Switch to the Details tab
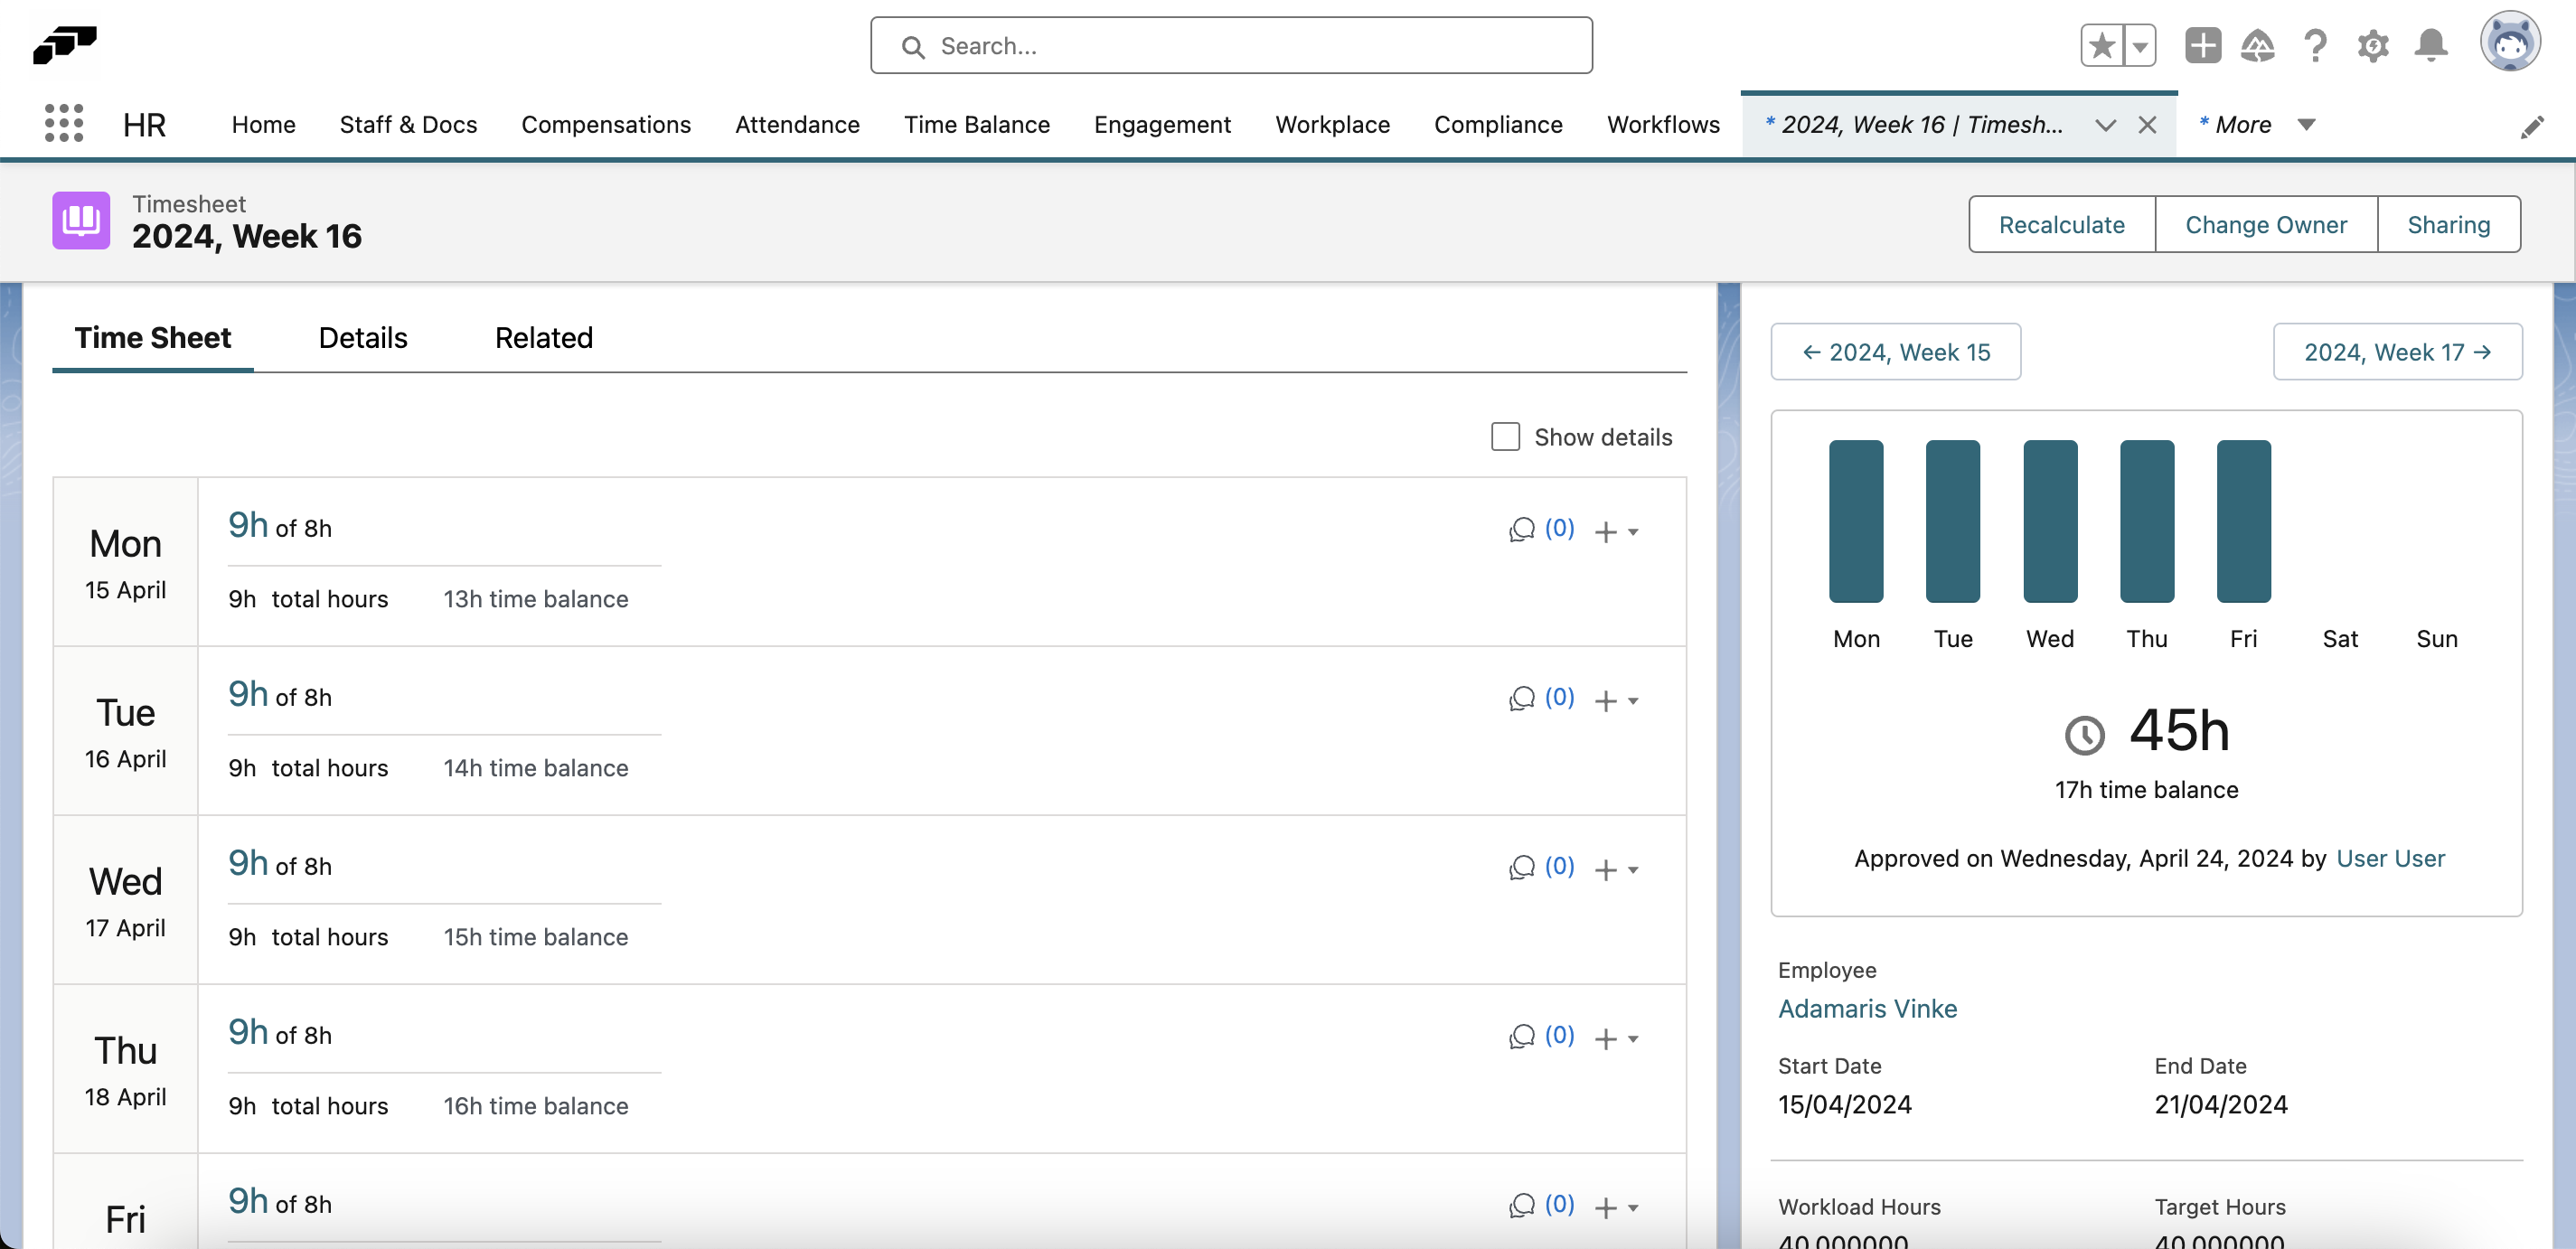Viewport: 2576px width, 1249px height. (x=362, y=337)
